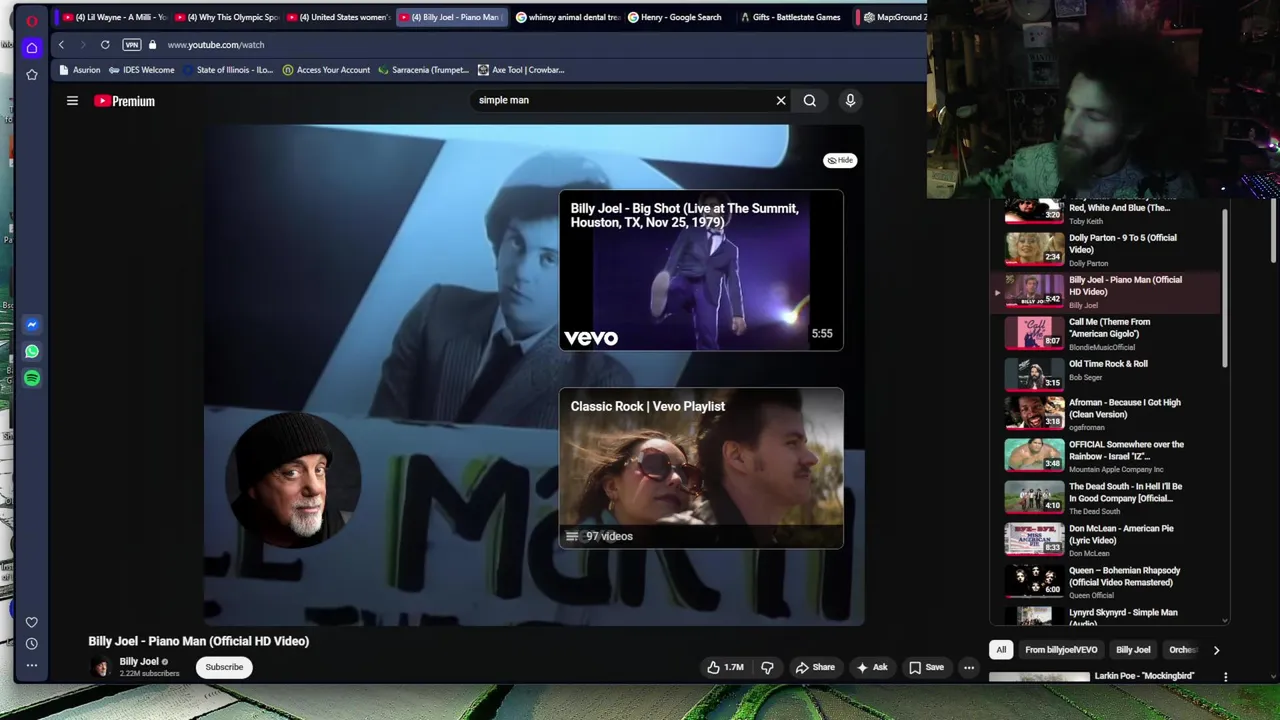
Task: Click the address bar URL www.youtube.com/watch
Action: pyautogui.click(x=216, y=45)
